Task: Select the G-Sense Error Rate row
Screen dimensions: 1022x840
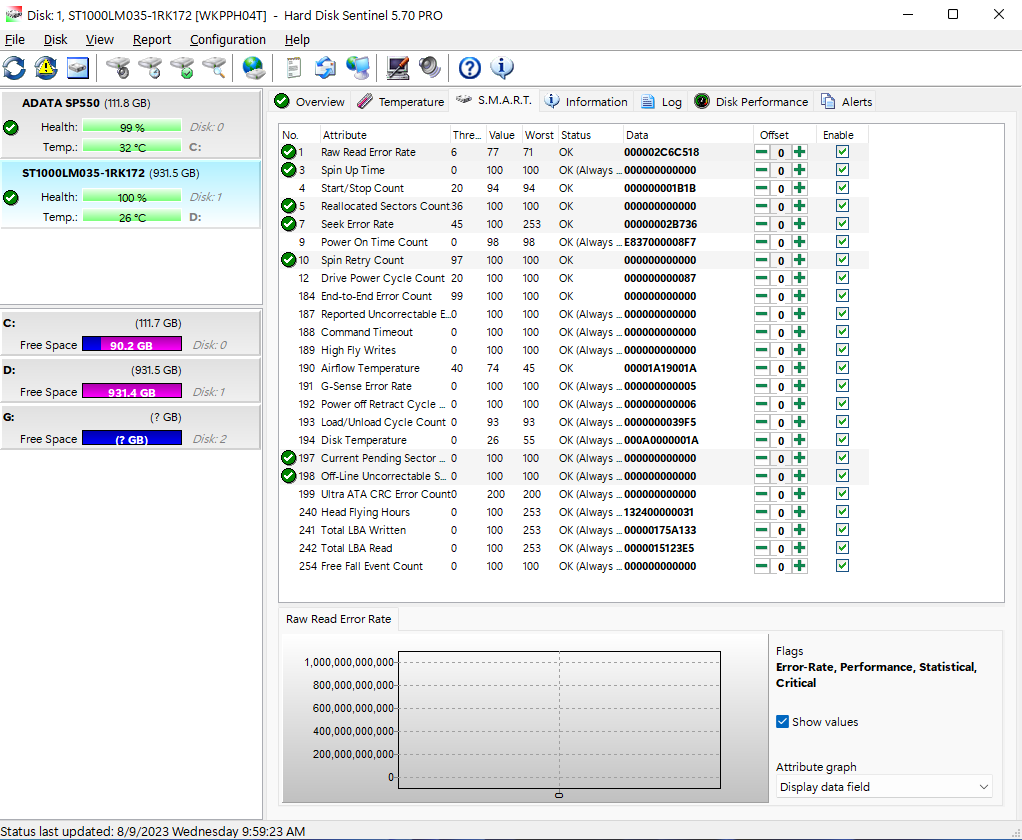Action: click(573, 386)
